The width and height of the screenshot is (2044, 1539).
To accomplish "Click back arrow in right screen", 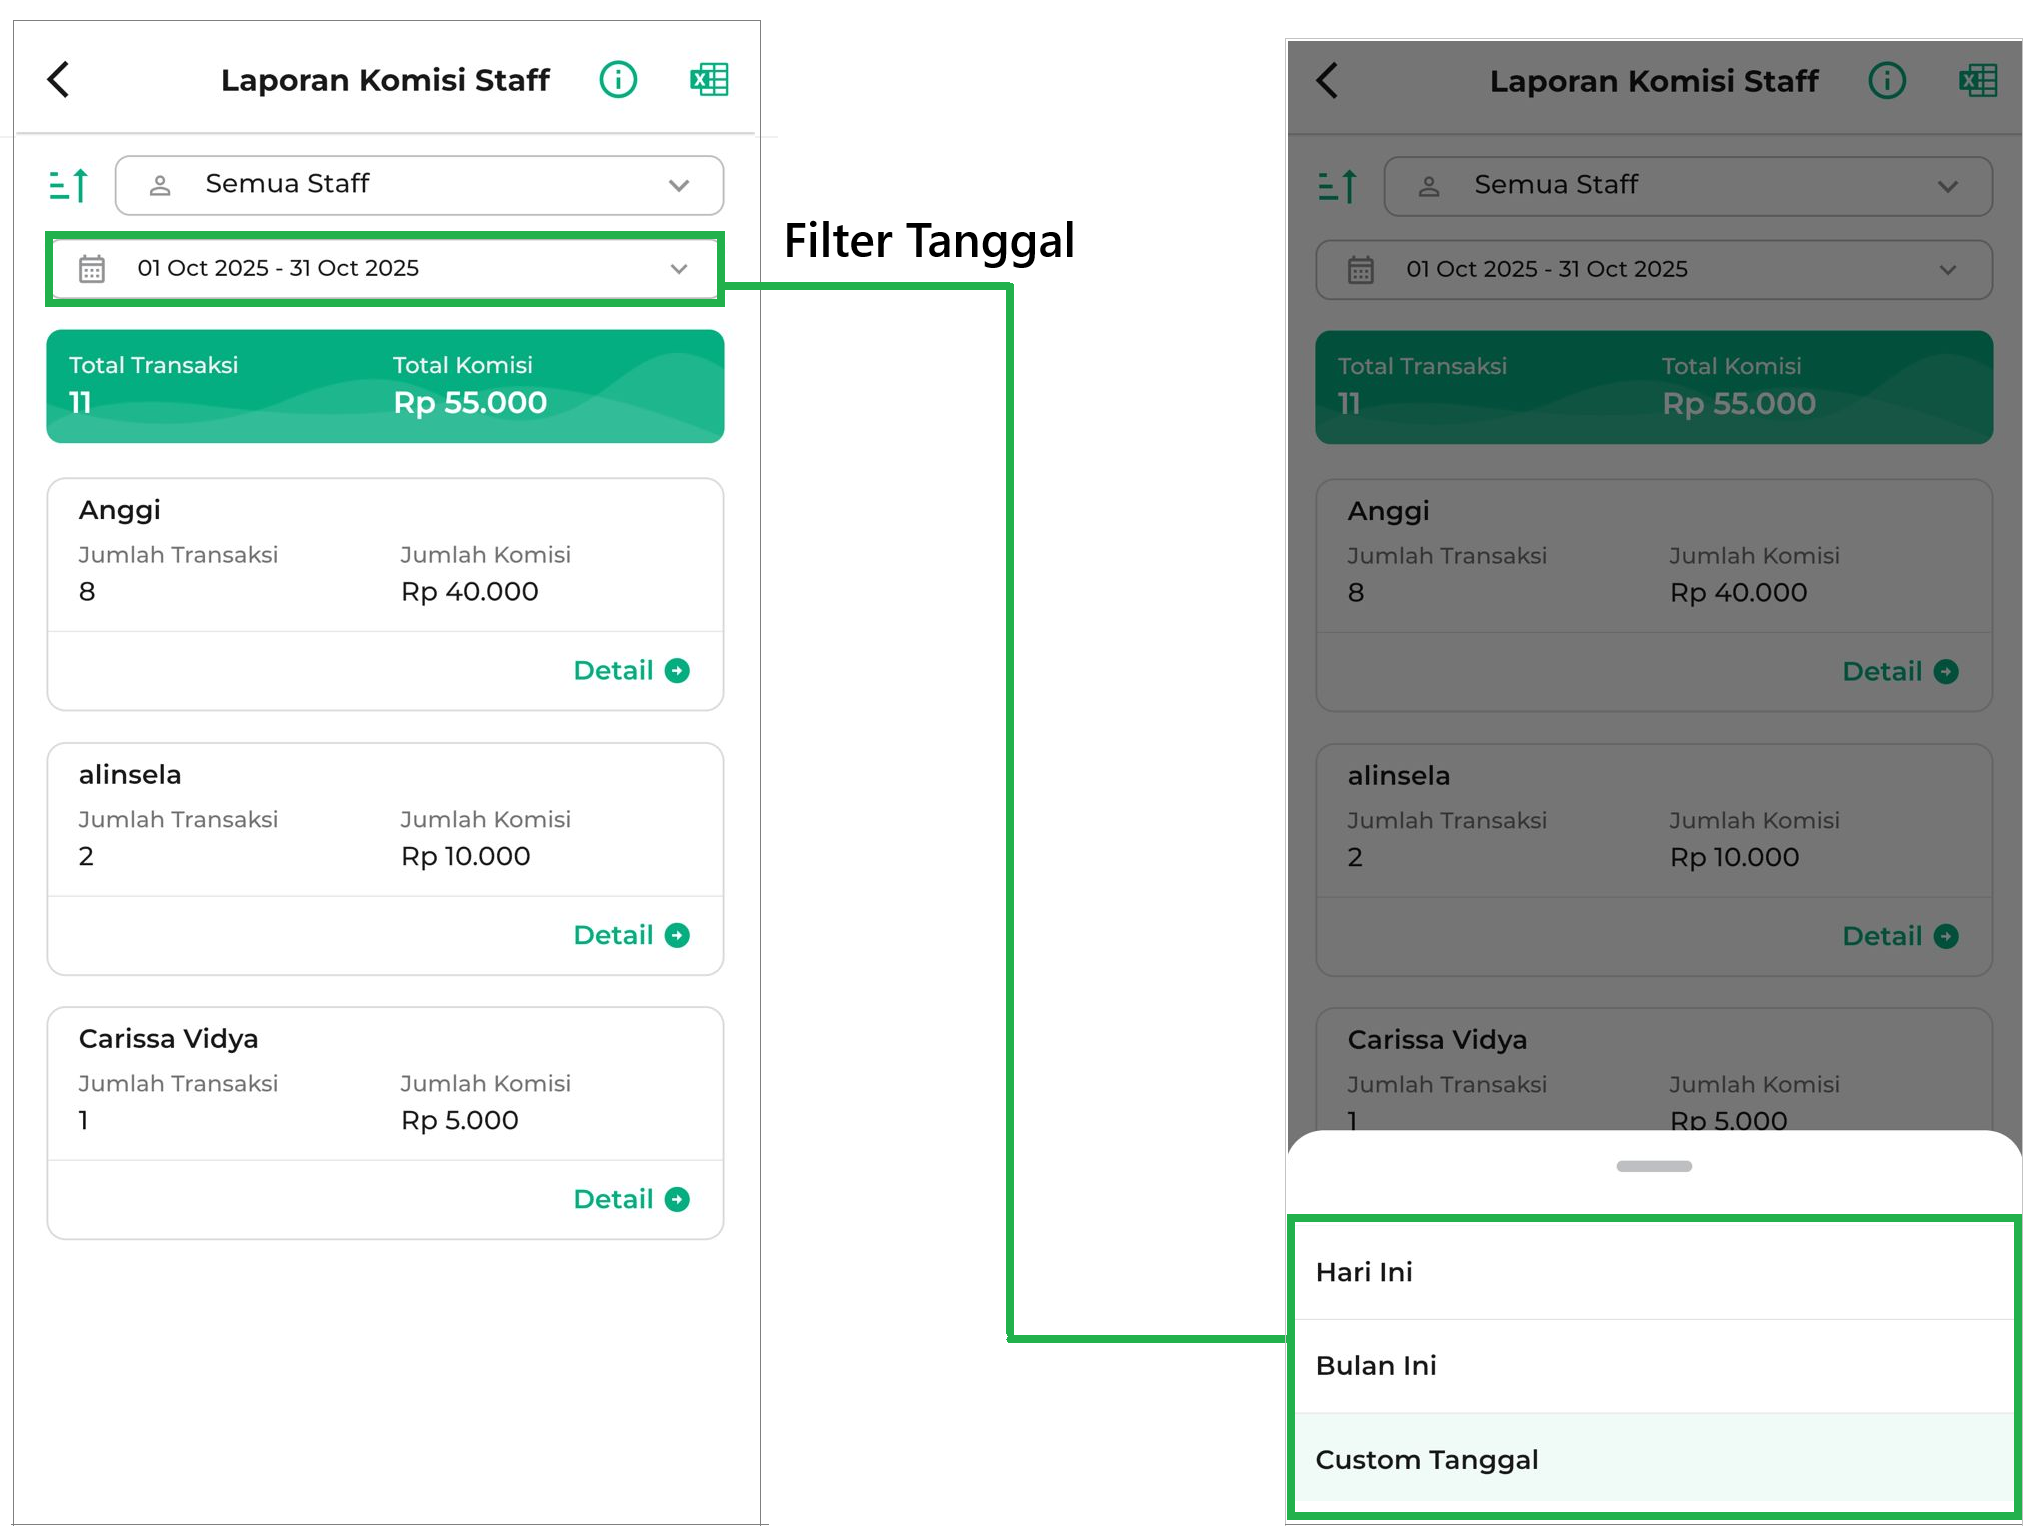I will (1328, 81).
